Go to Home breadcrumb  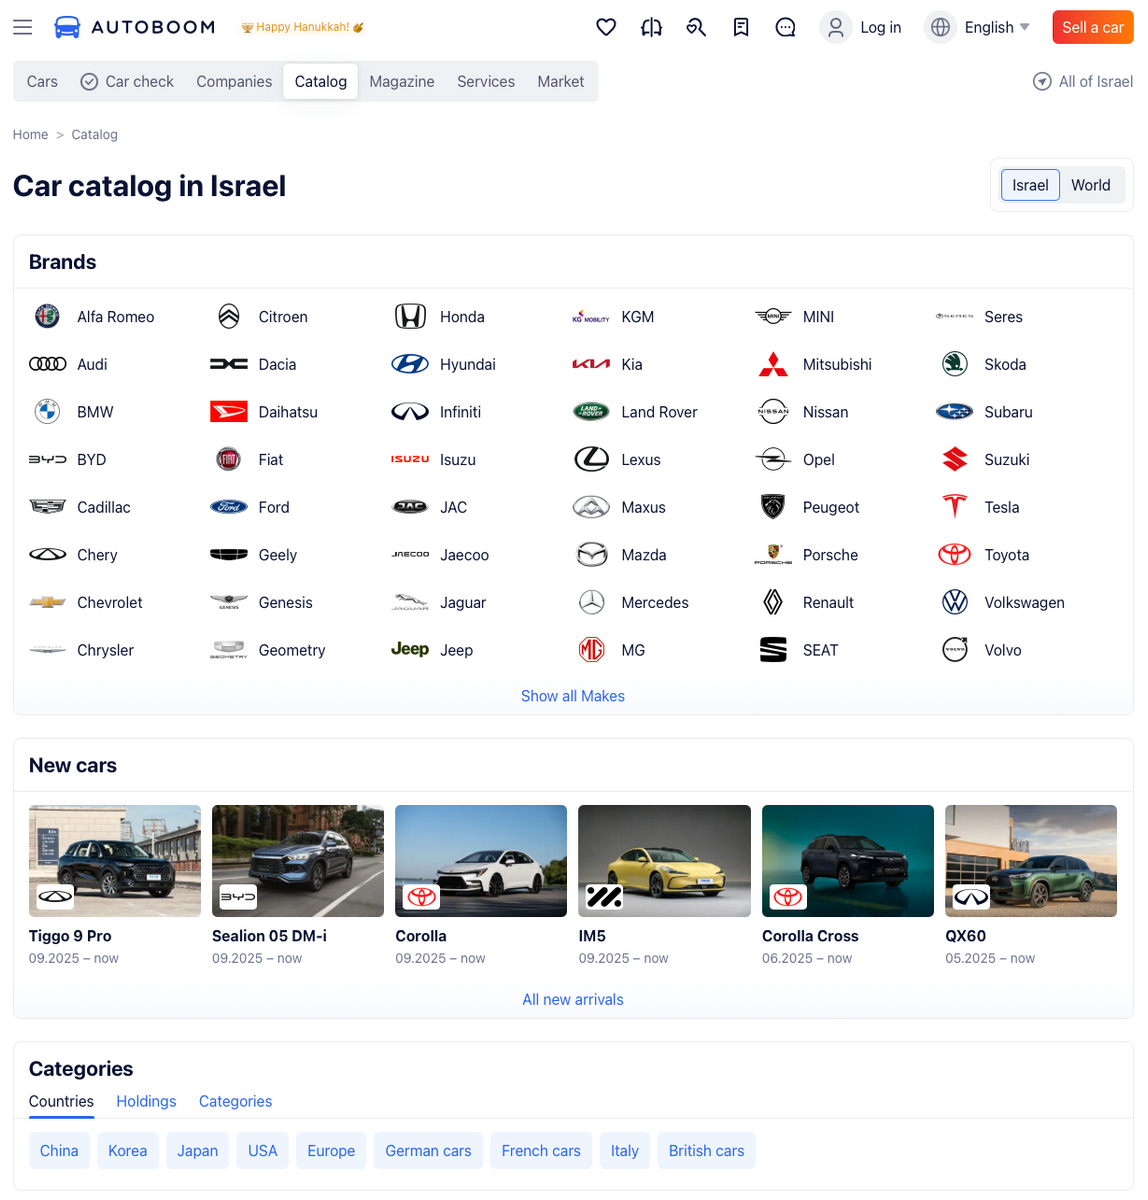(x=30, y=134)
